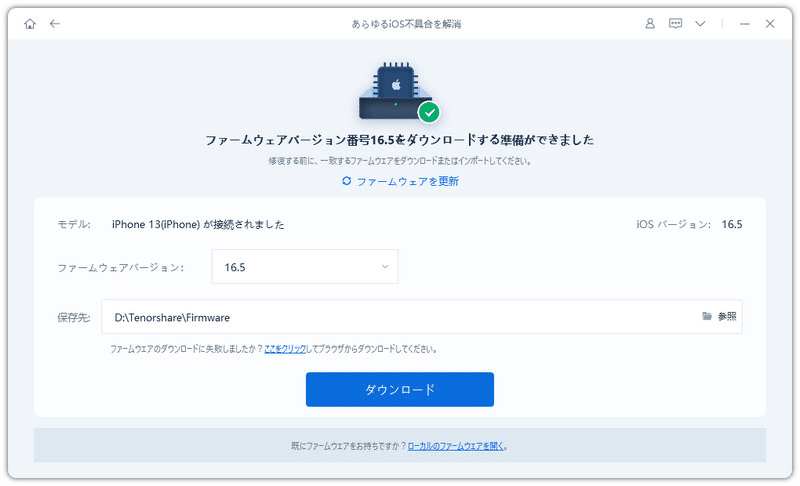This screenshot has width=800, height=486.
Task: Click the 保存先: label
Action: (x=73, y=317)
